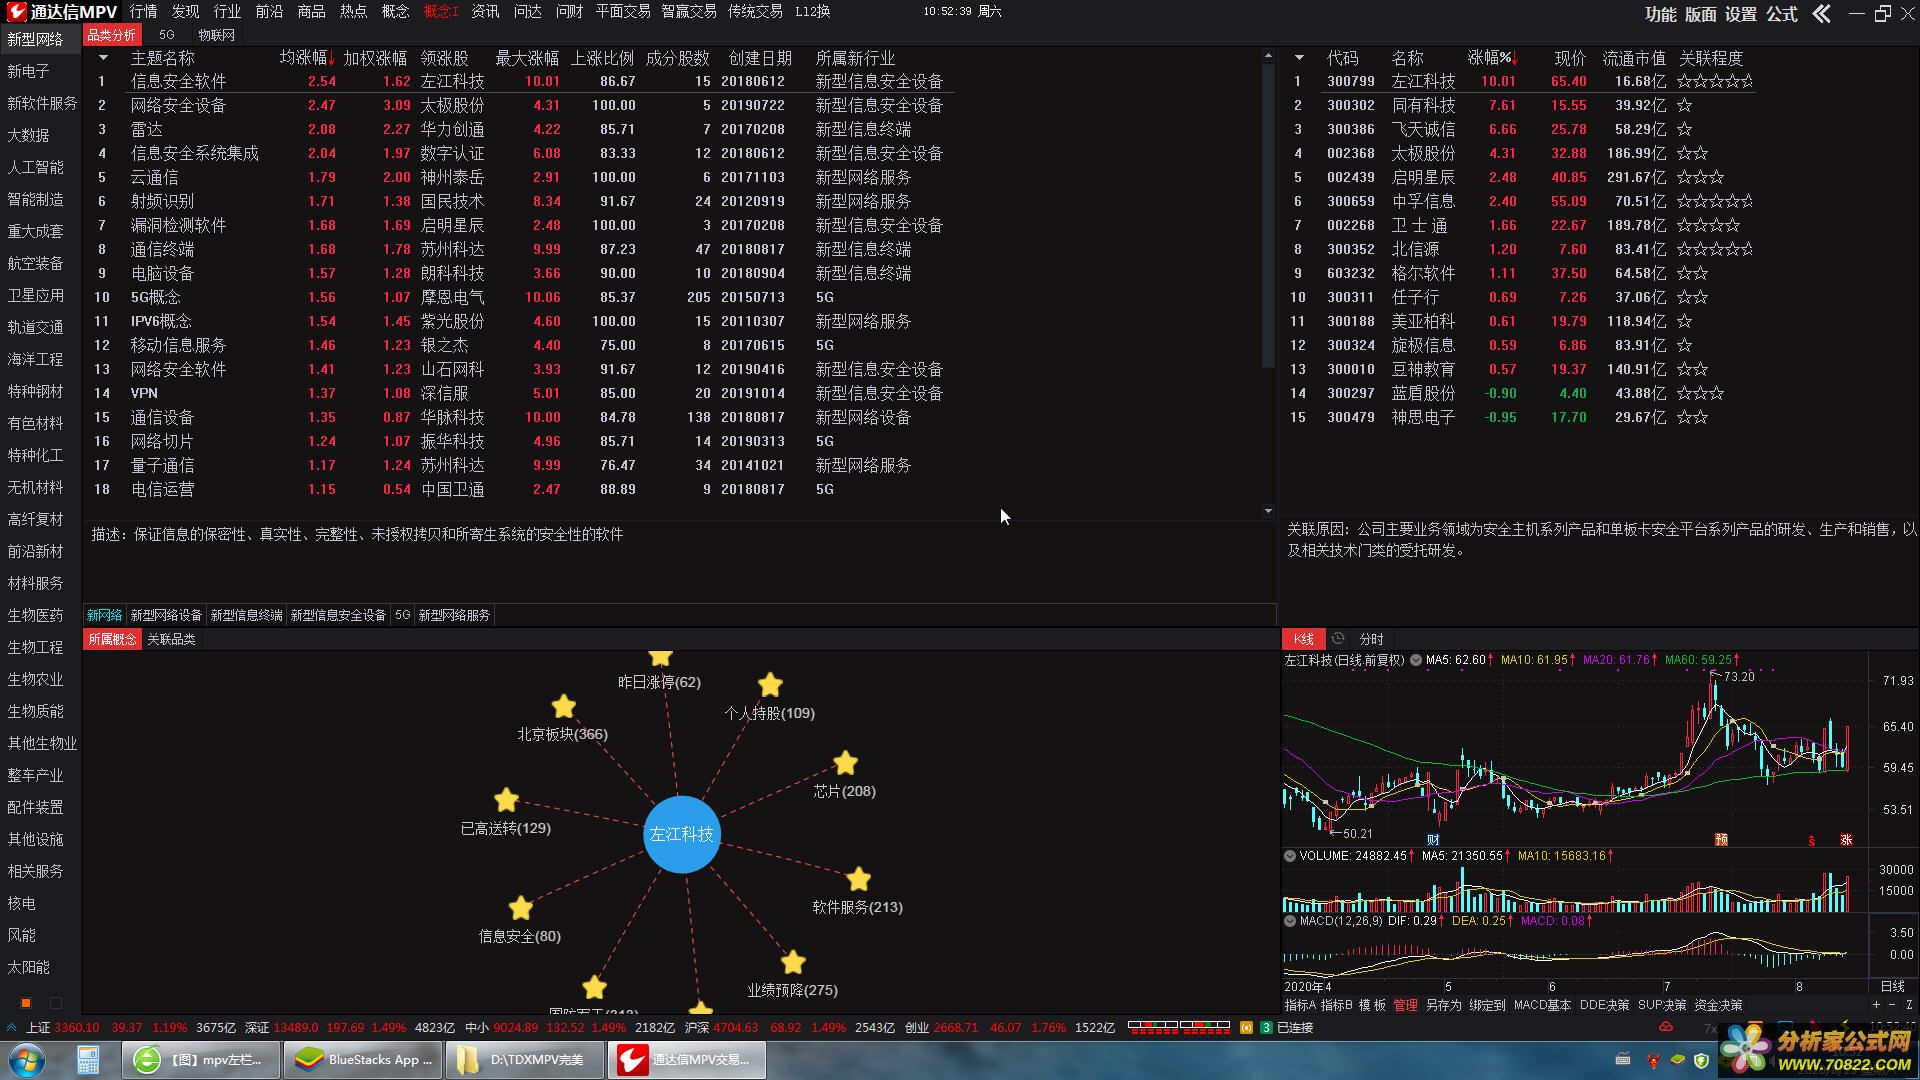Click the MACD基本 template button
This screenshot has width=1920, height=1080.
[x=1542, y=1005]
